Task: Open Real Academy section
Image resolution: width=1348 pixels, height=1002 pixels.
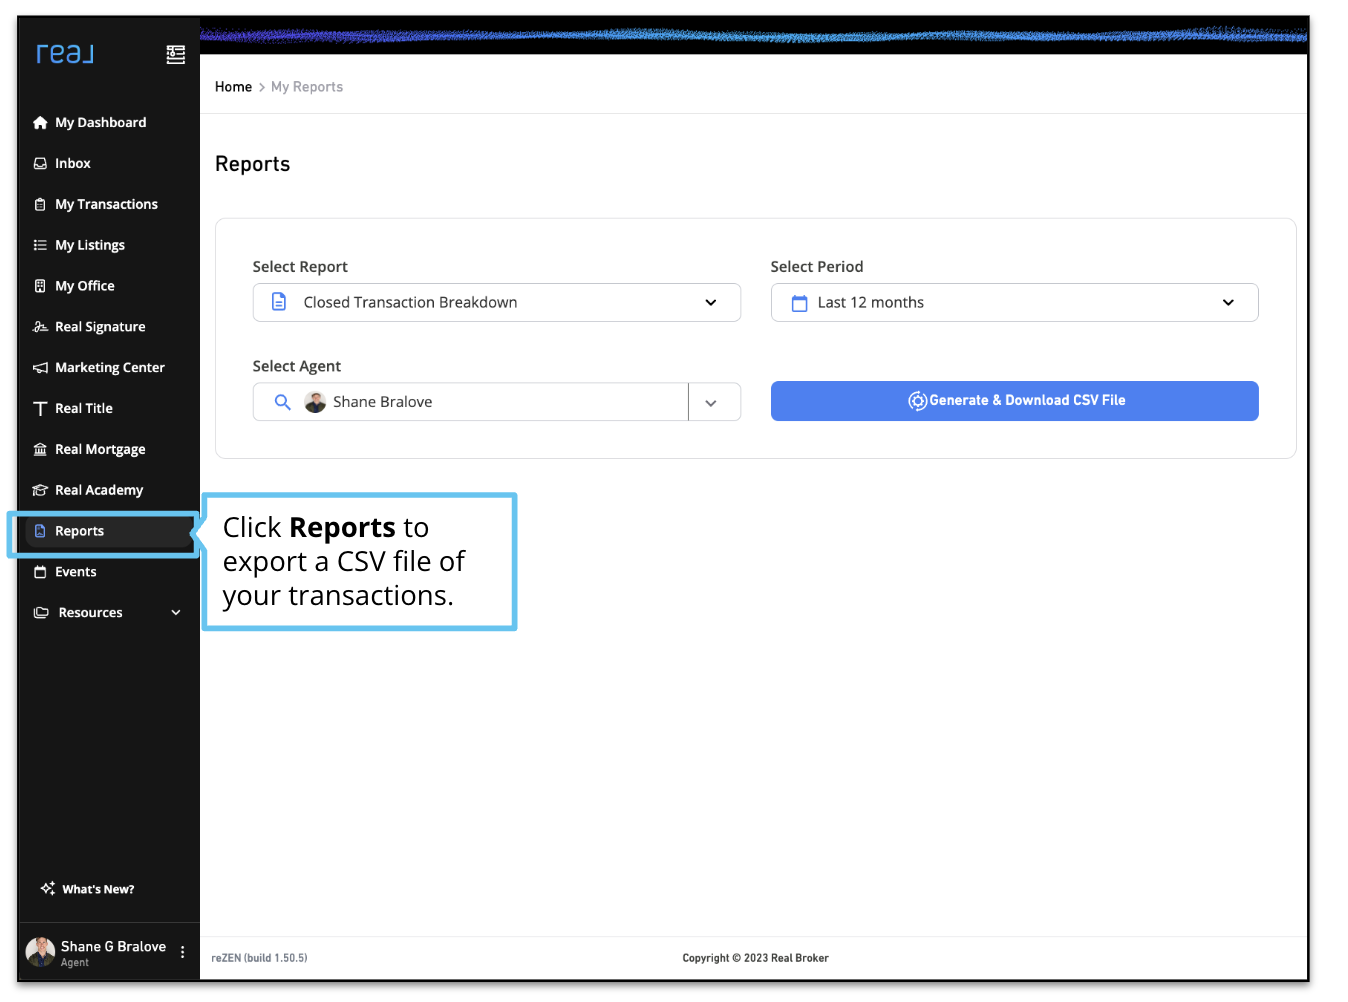Action: tap(99, 490)
